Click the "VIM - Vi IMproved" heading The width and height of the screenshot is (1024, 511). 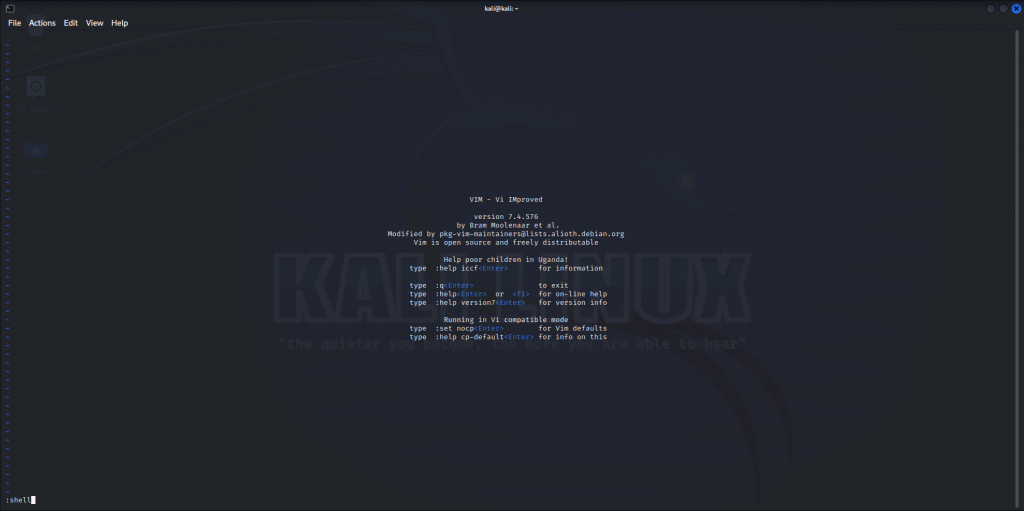[x=505, y=200]
